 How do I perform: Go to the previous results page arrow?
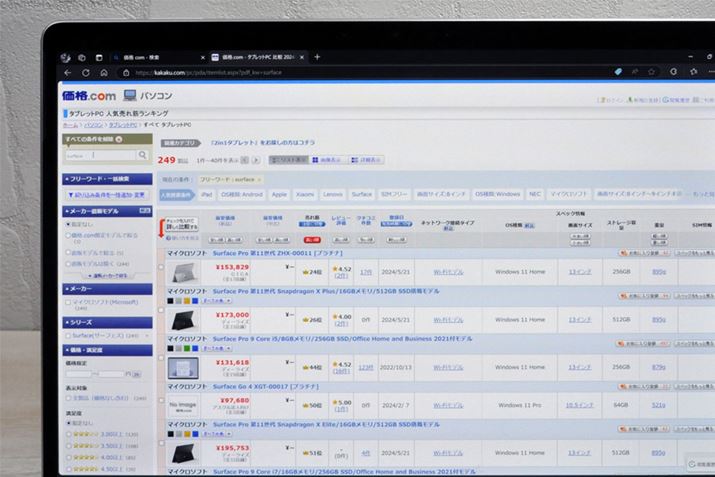point(244,160)
